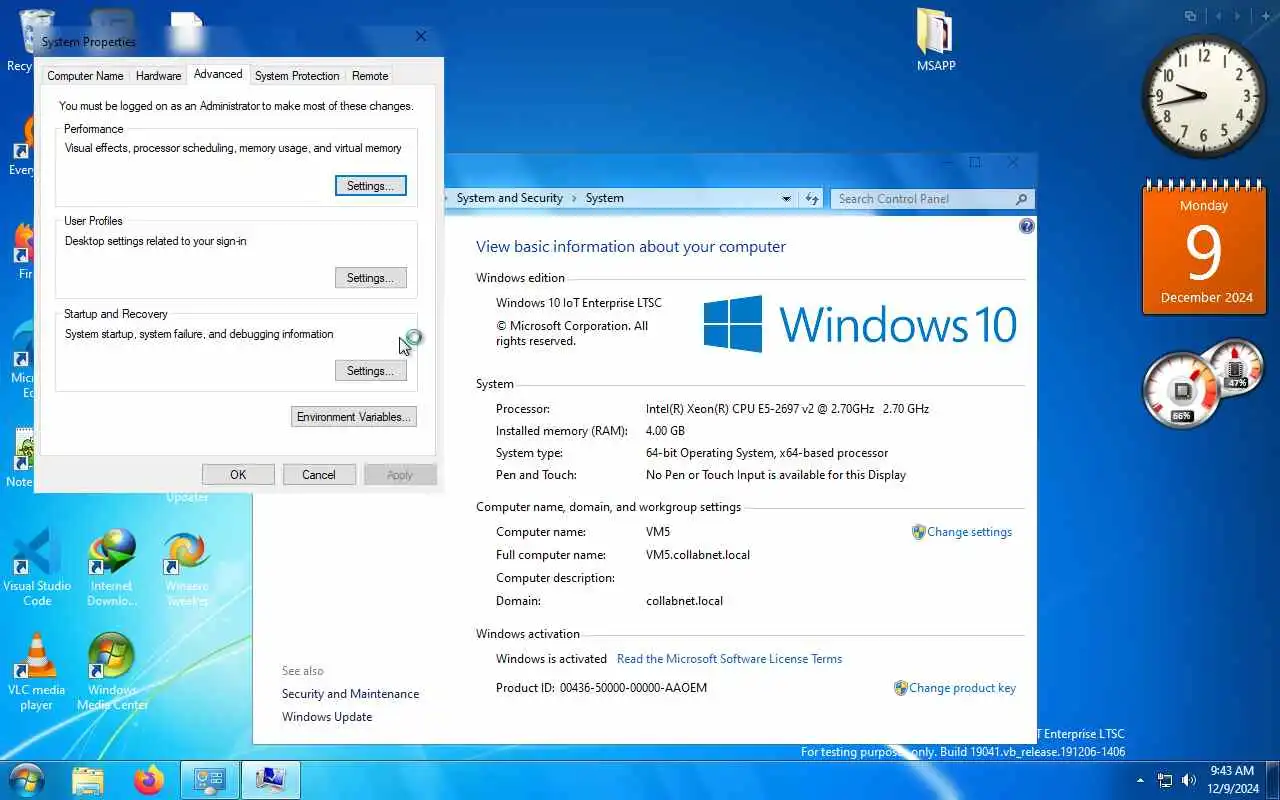
Task: Confirm System Properties with OK
Action: click(x=238, y=475)
